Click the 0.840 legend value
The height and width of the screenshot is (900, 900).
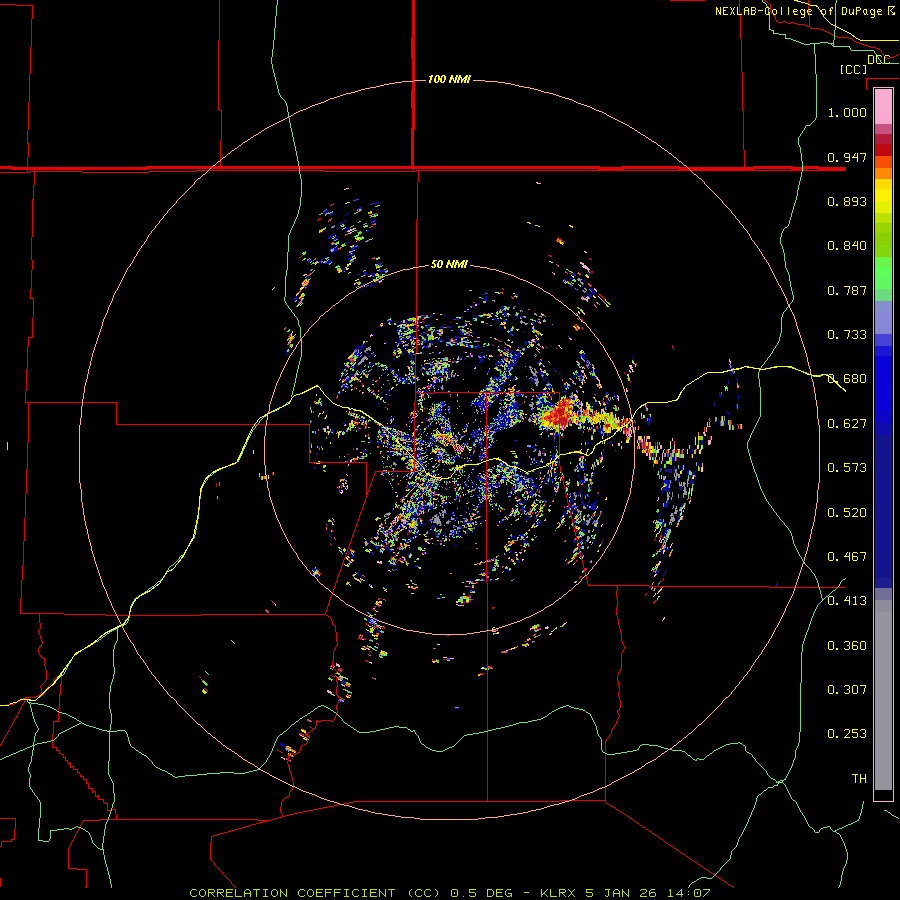point(847,246)
